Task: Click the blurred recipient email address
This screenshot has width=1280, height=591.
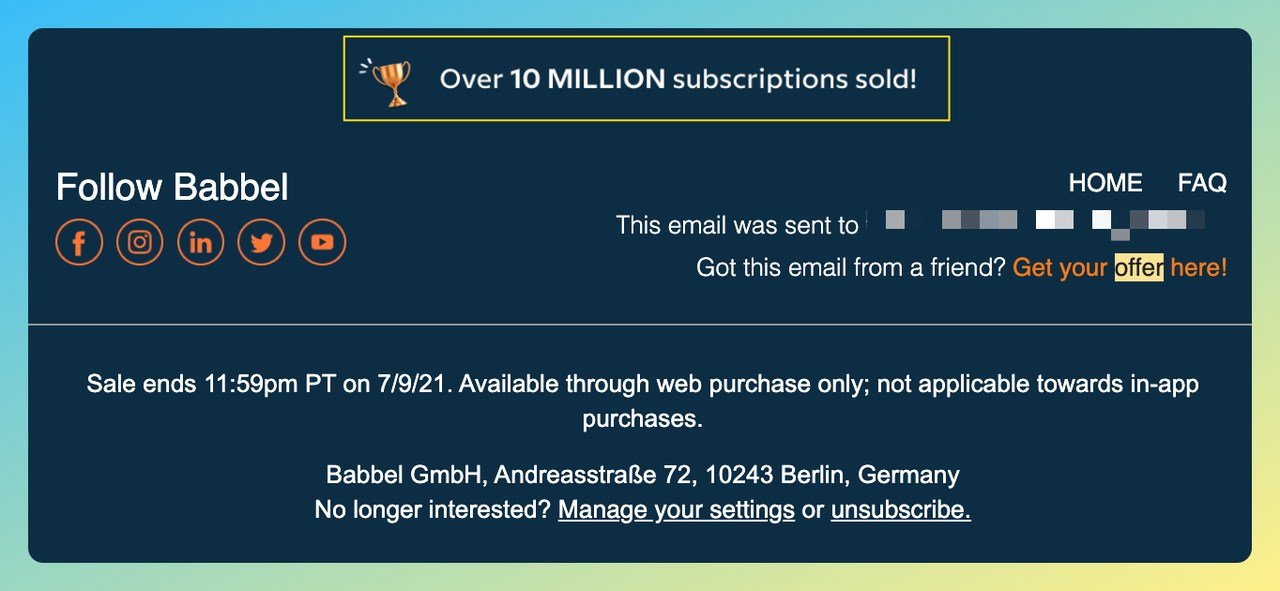Action: [x=1035, y=222]
